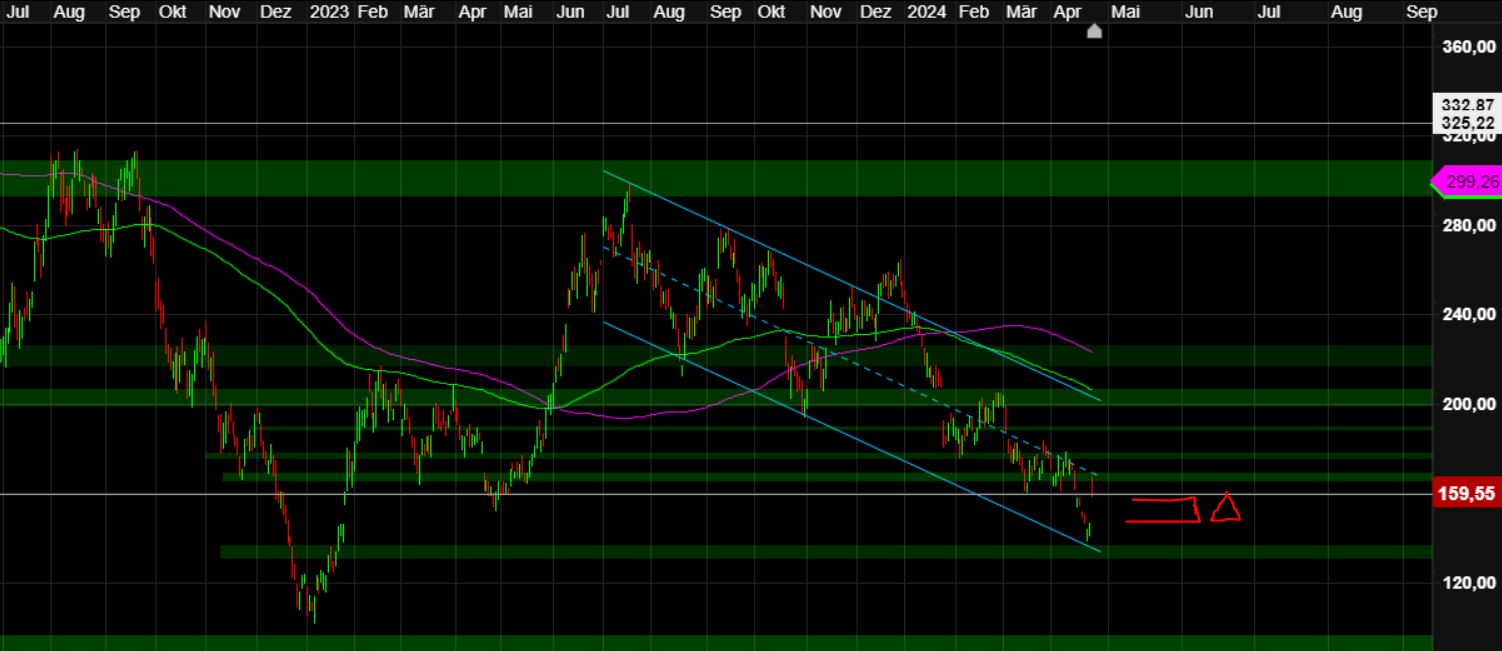
Task: Select the red rectangle annotation
Action: pos(1162,508)
